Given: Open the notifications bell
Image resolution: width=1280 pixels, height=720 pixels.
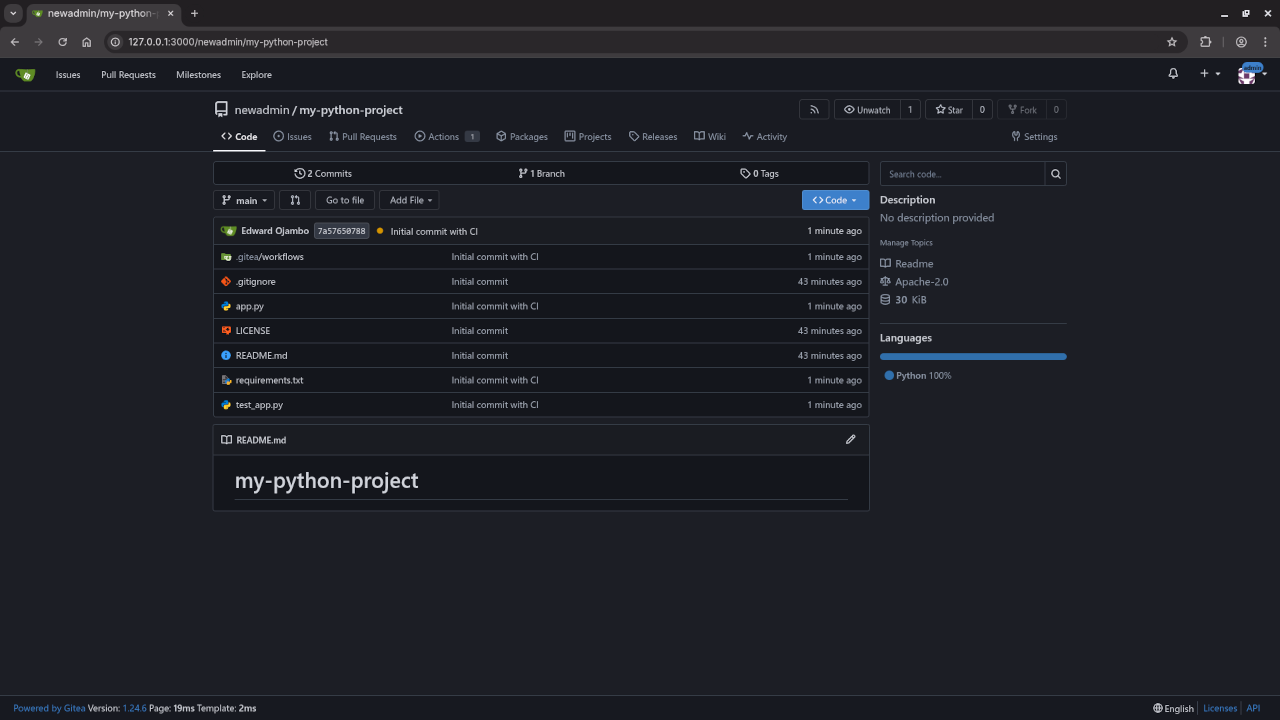Looking at the screenshot, I should (1173, 74).
